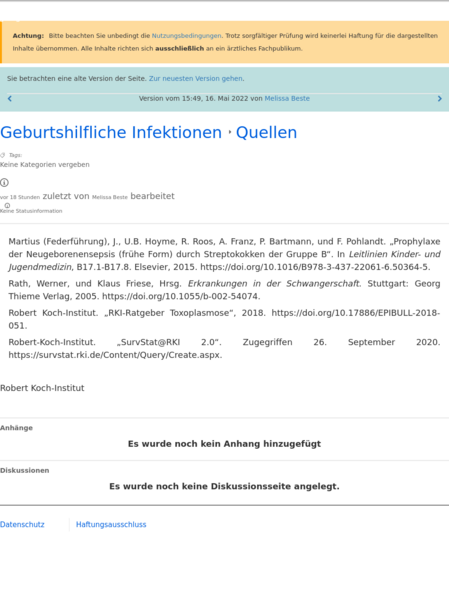Click 'Keine Statusinformation' text
This screenshot has height=599, width=449.
31,211
